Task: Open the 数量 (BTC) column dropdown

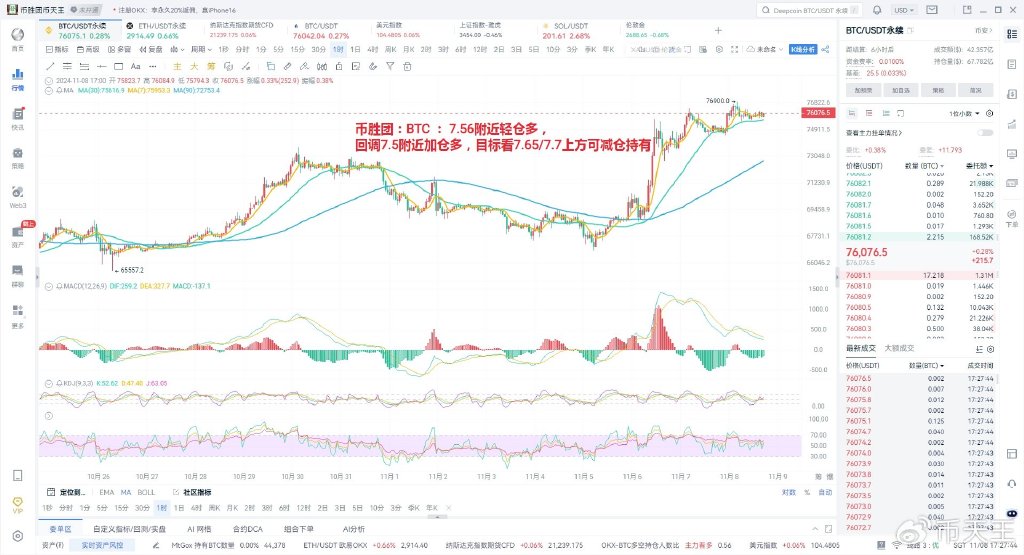Action: point(924,166)
